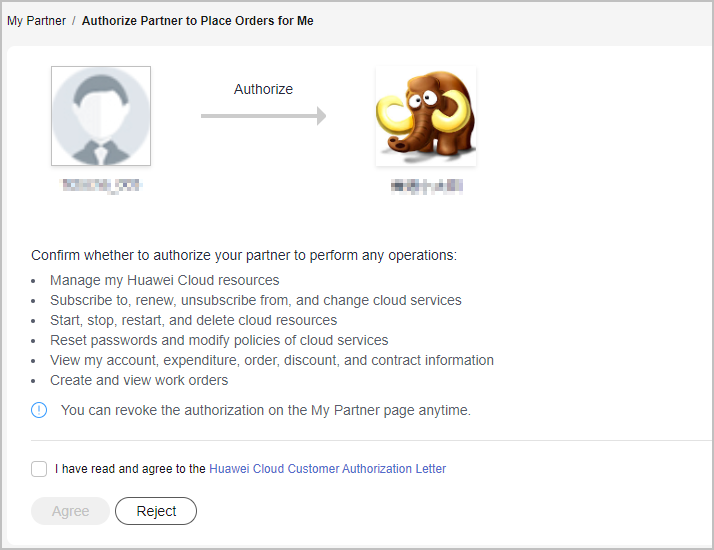Screen dimensions: 714x550
Task: Click the "Reset passwords and modify policies" line
Action: (x=219, y=340)
